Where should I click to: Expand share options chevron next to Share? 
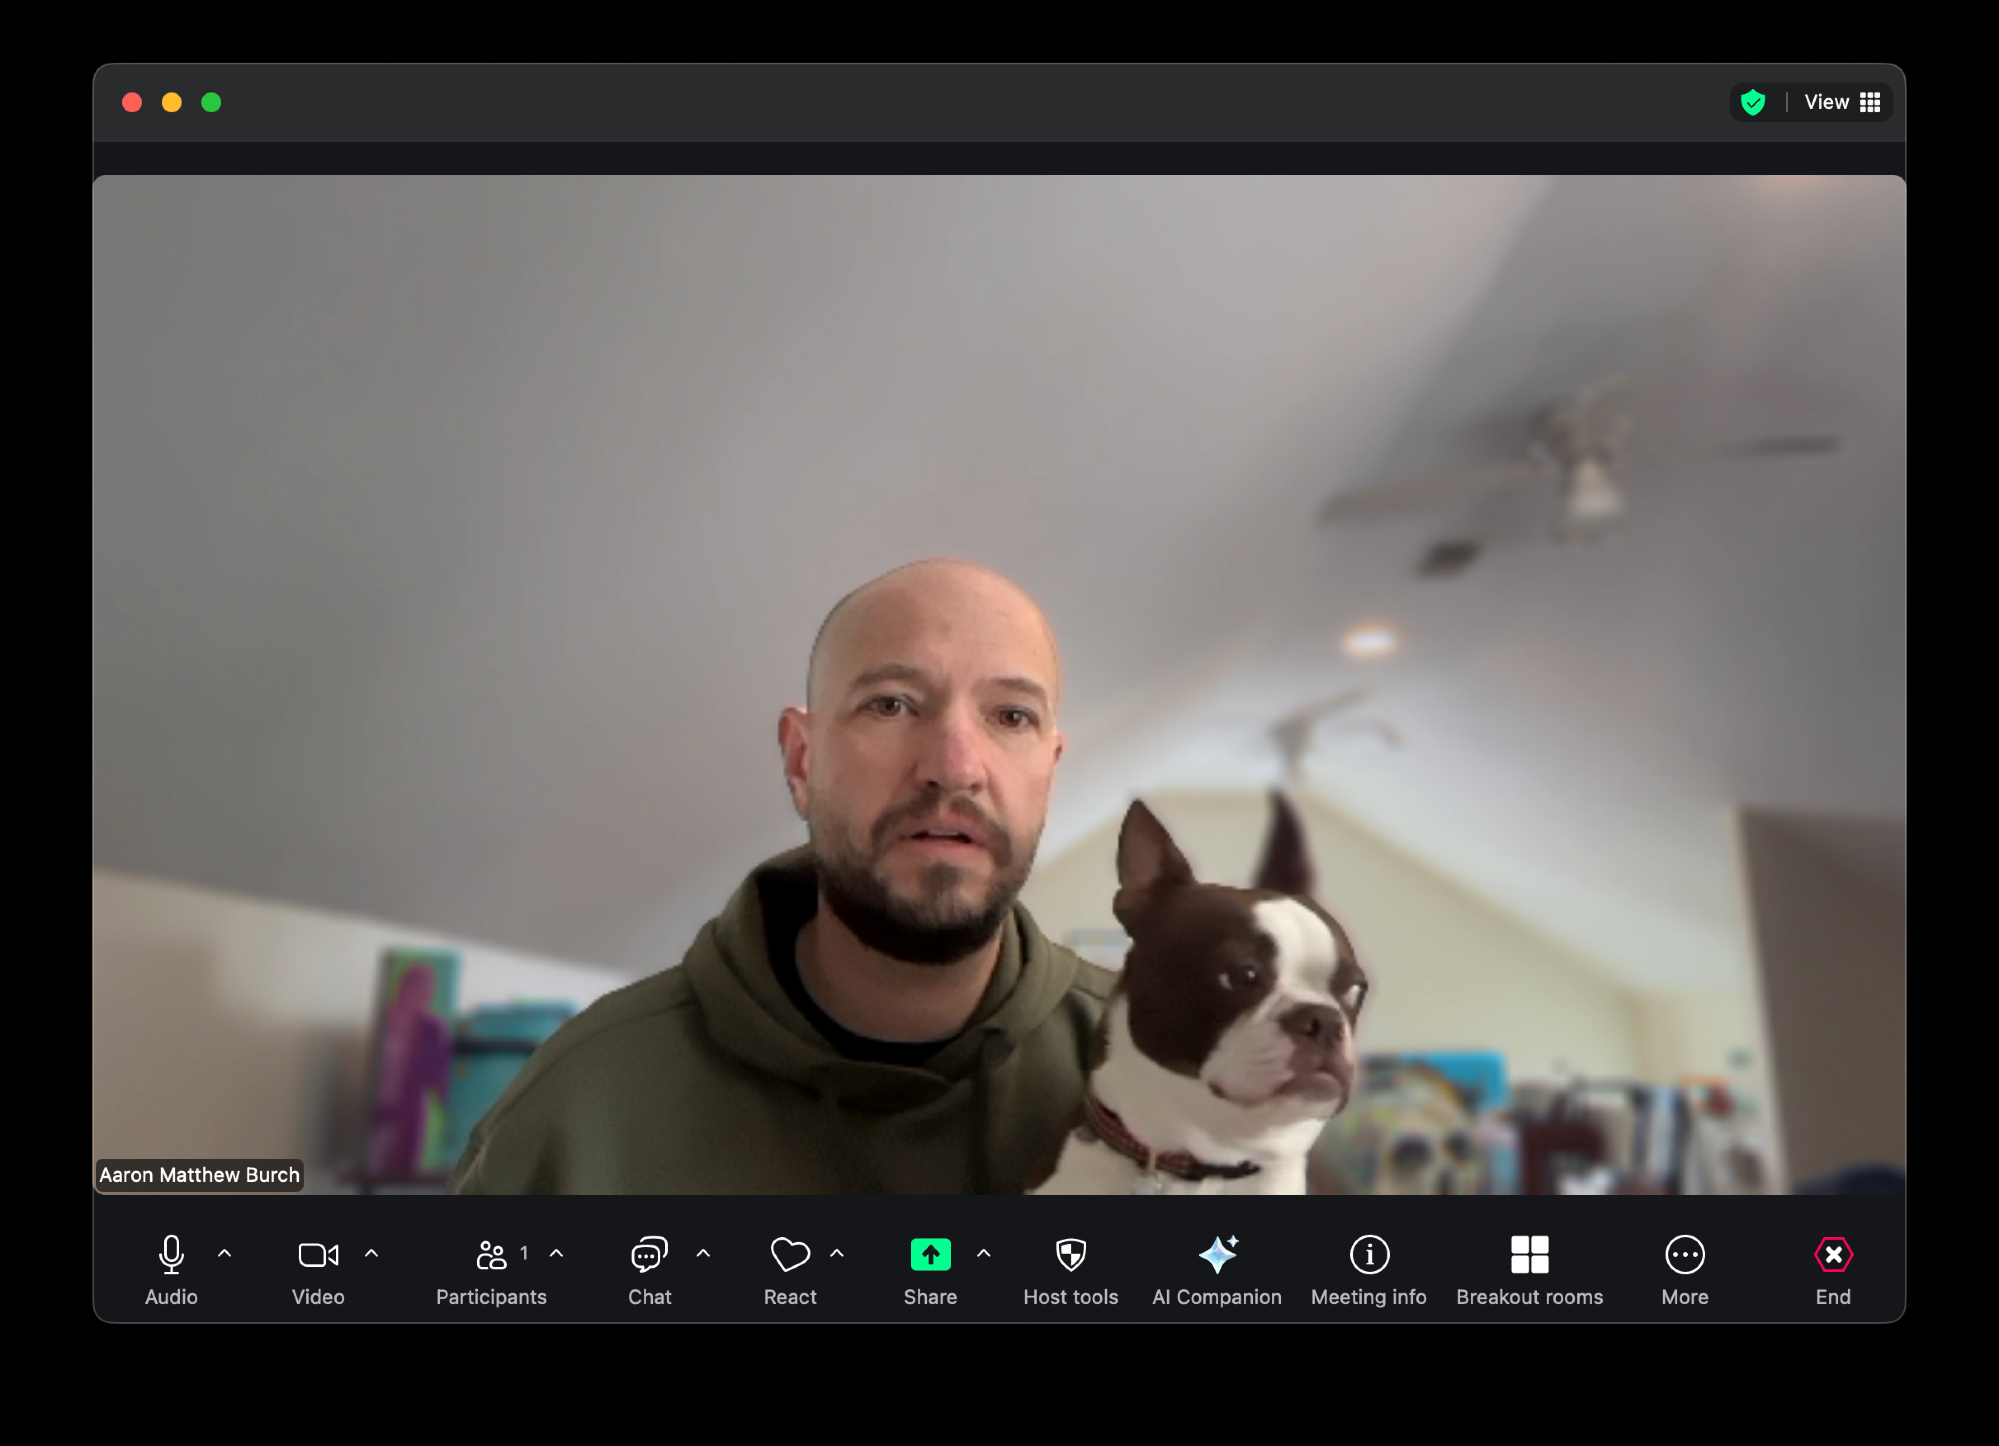[x=984, y=1253]
